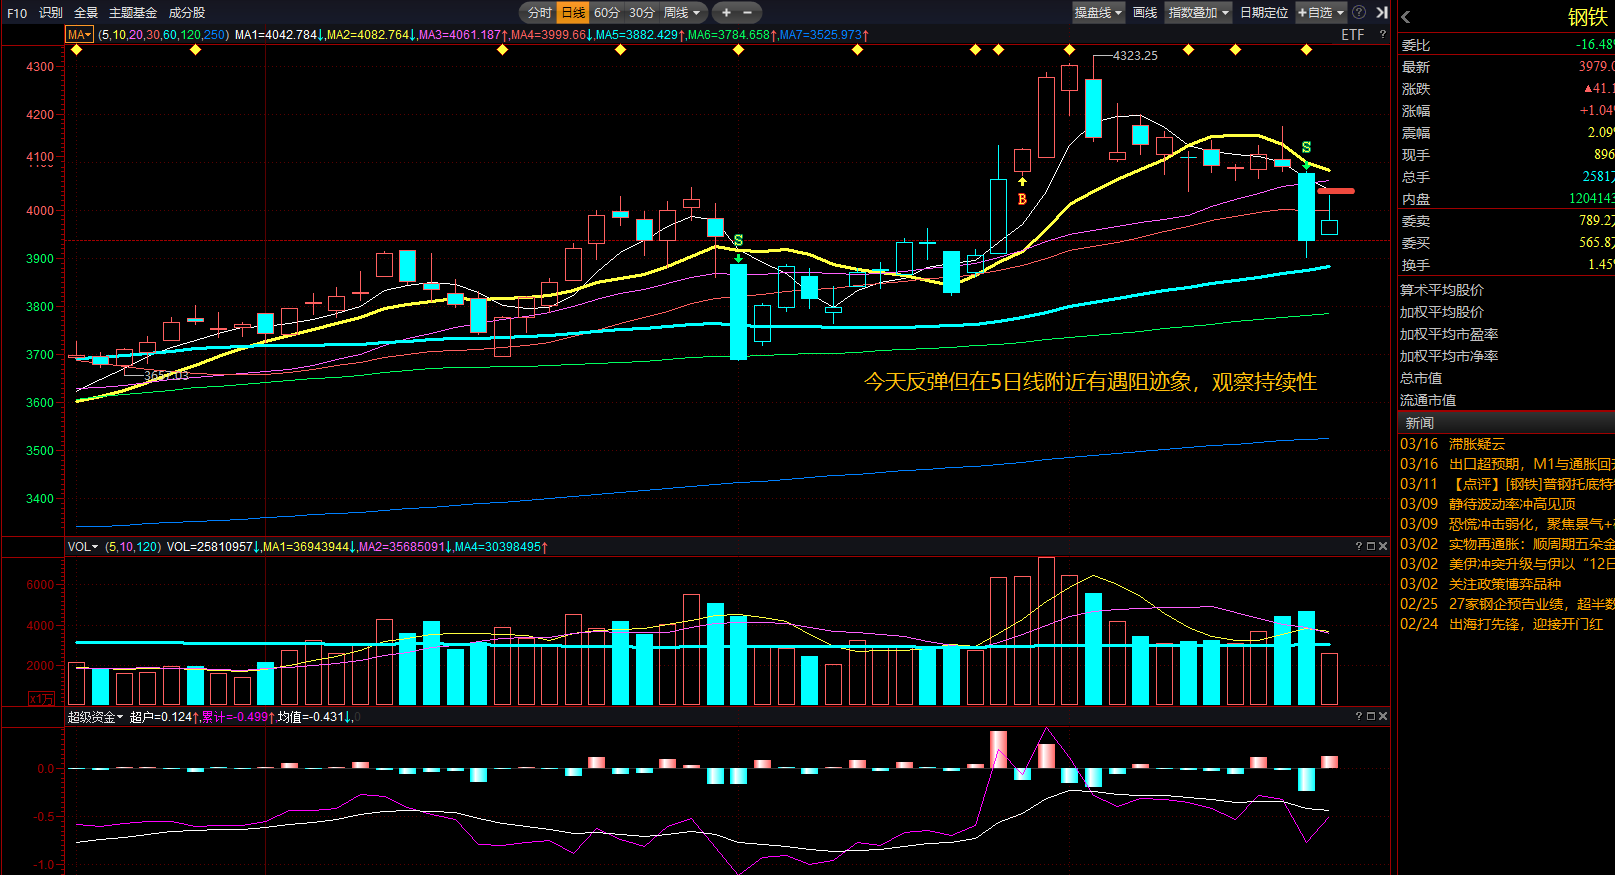The image size is (1615, 875).
Task: Collapse the side panel with the skip-right arrow
Action: pyautogui.click(x=1382, y=13)
